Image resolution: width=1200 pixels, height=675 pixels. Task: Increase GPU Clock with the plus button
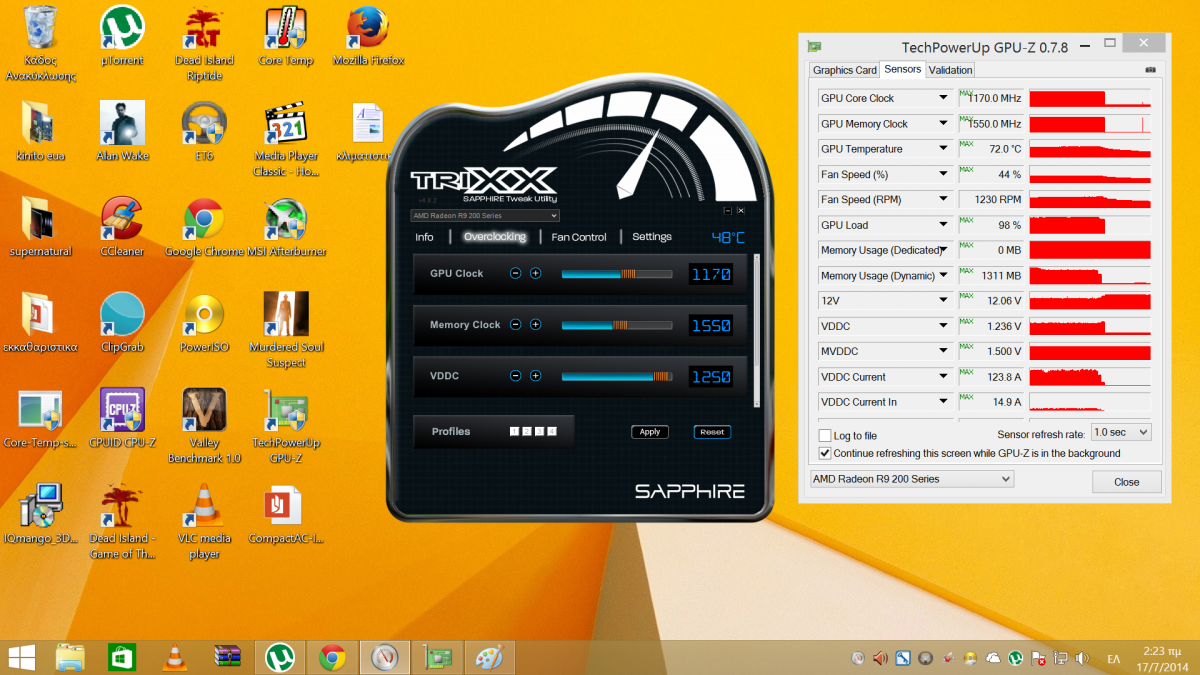coord(536,273)
